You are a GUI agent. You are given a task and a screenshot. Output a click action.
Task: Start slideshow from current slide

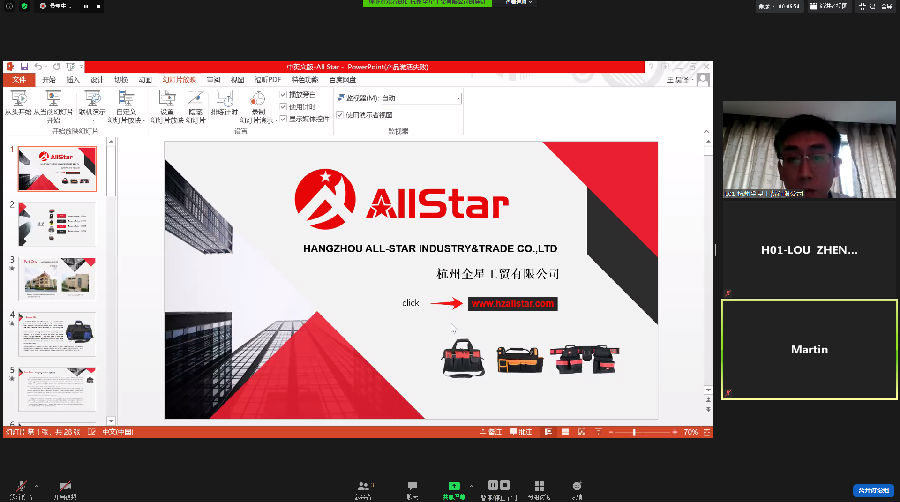click(53, 106)
